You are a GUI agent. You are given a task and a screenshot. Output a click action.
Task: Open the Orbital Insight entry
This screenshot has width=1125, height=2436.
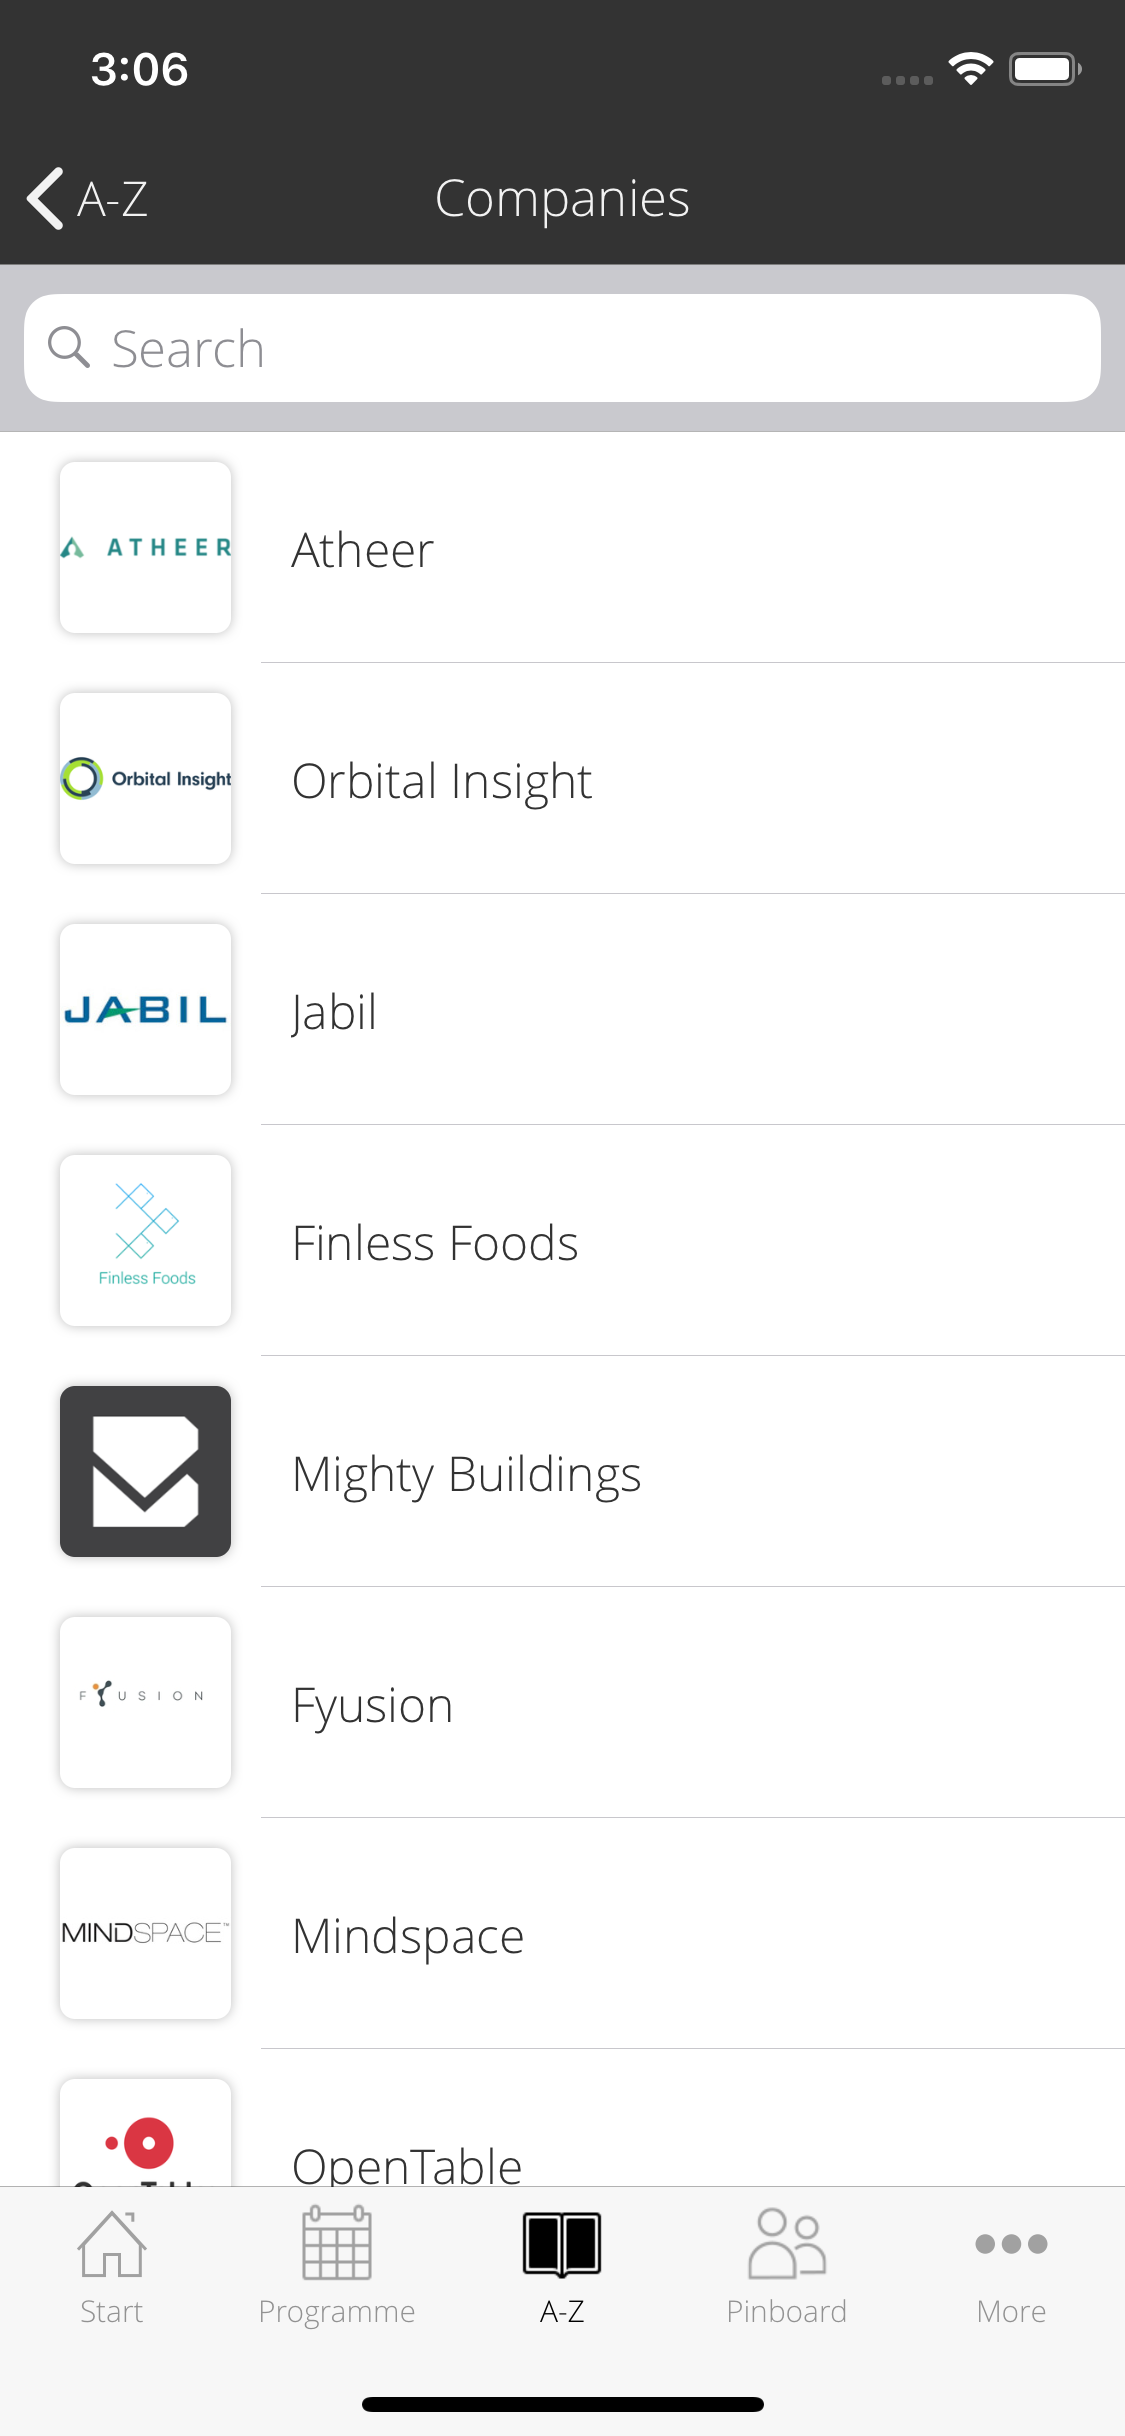[562, 778]
